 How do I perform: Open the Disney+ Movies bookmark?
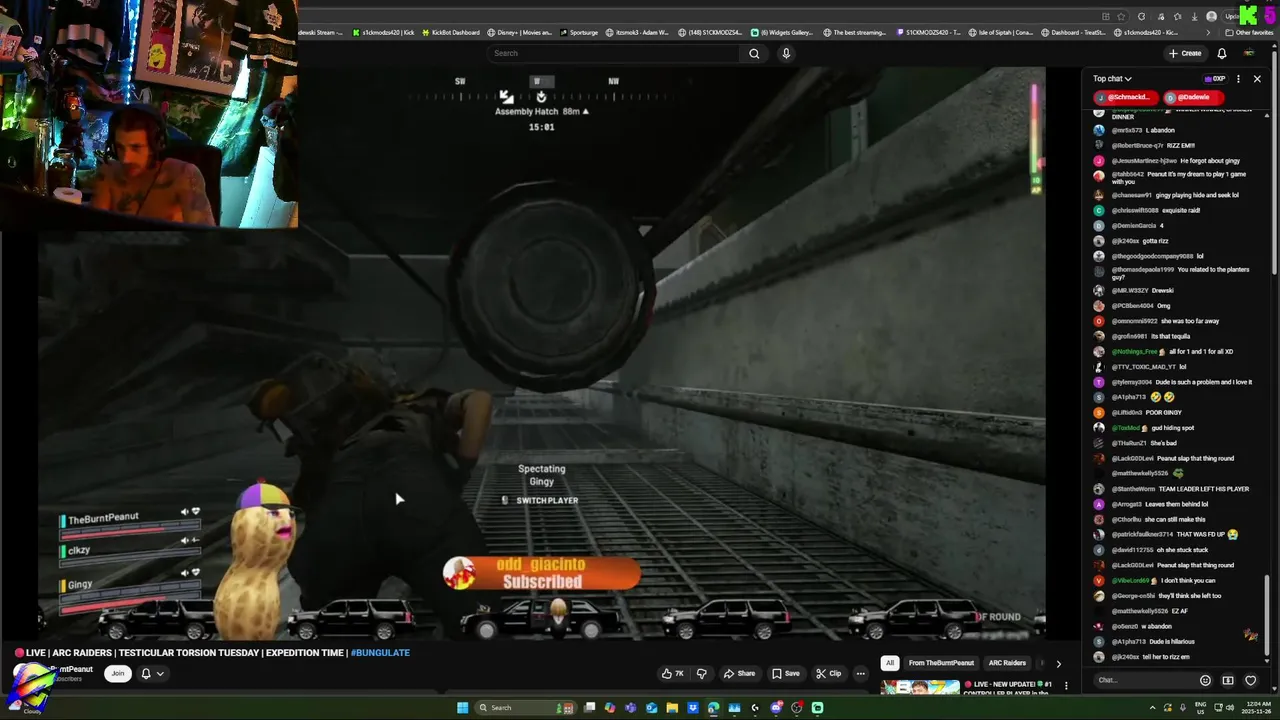[x=520, y=32]
